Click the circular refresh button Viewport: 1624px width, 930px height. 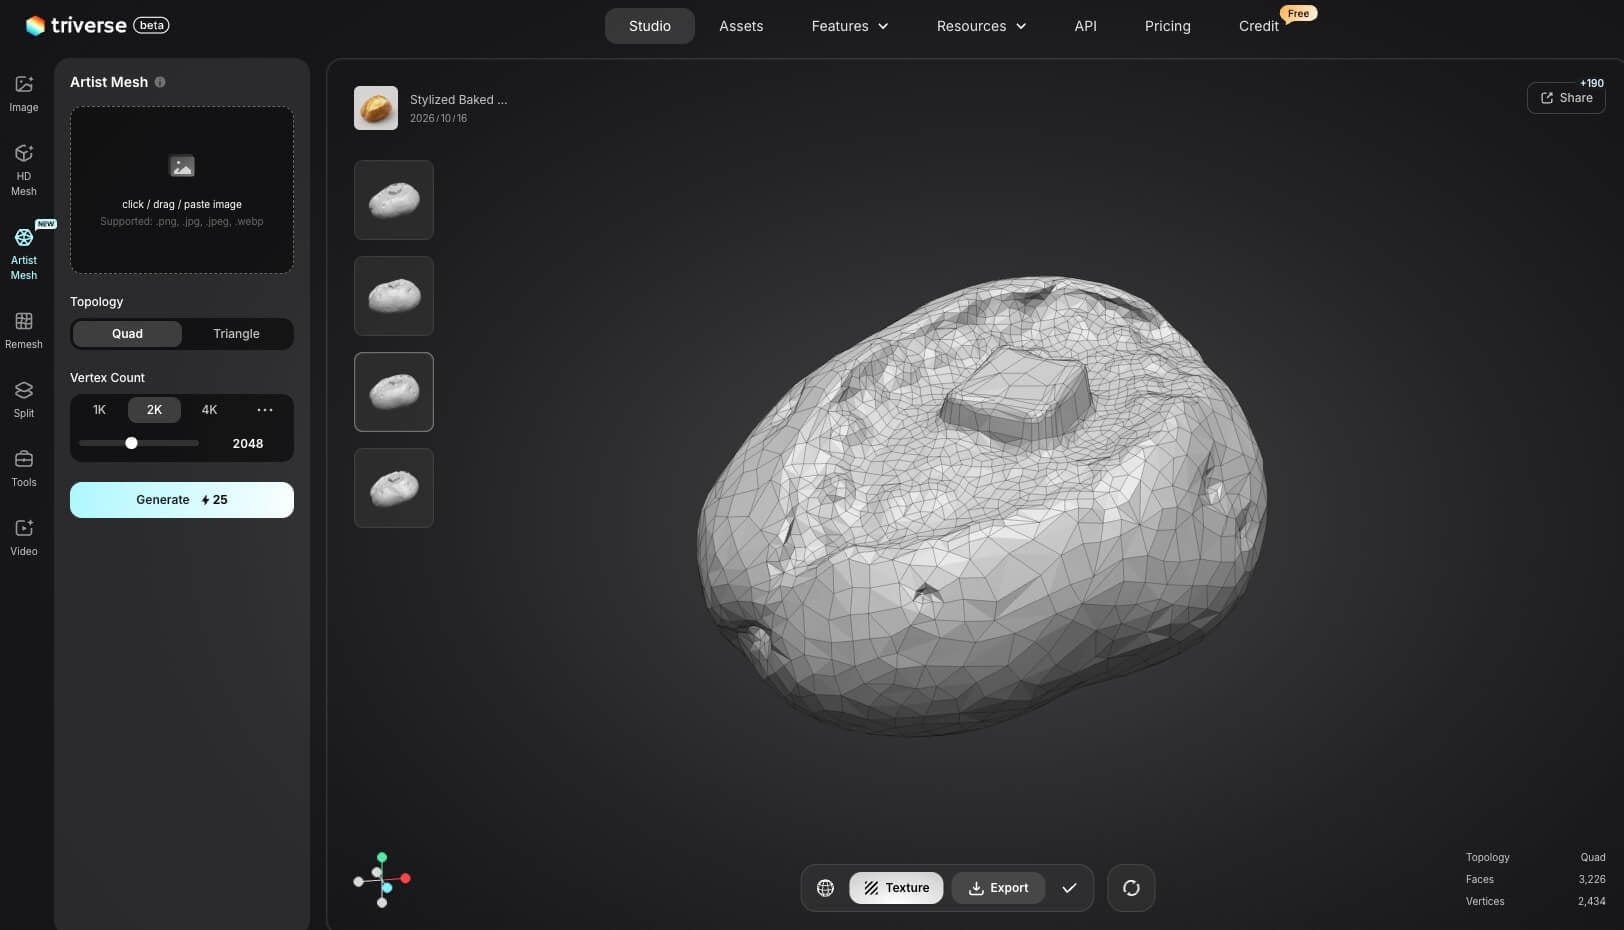(1131, 888)
